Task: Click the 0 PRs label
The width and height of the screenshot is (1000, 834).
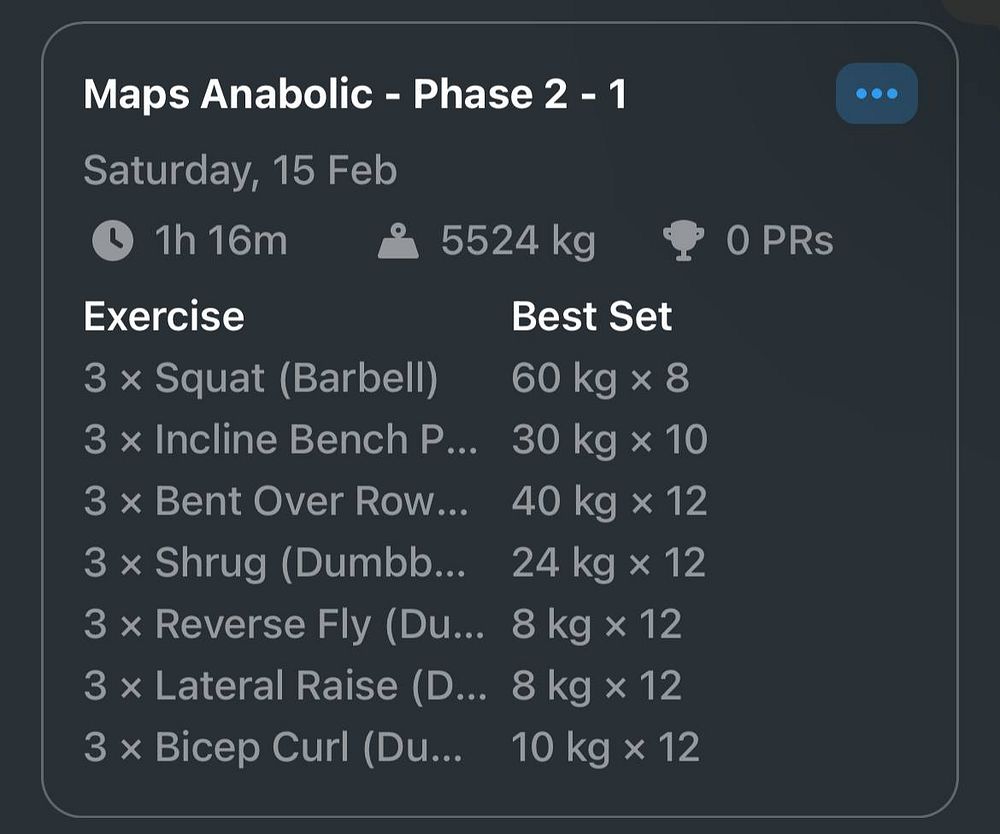Action: click(x=780, y=241)
